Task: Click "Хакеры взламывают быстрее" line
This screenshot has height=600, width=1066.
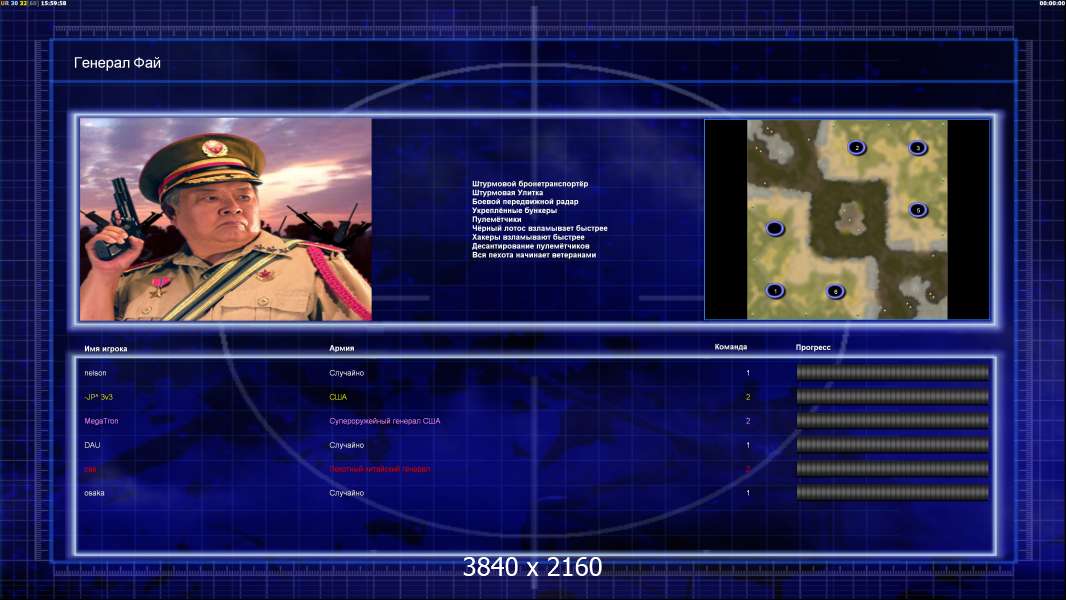Action: [528, 237]
